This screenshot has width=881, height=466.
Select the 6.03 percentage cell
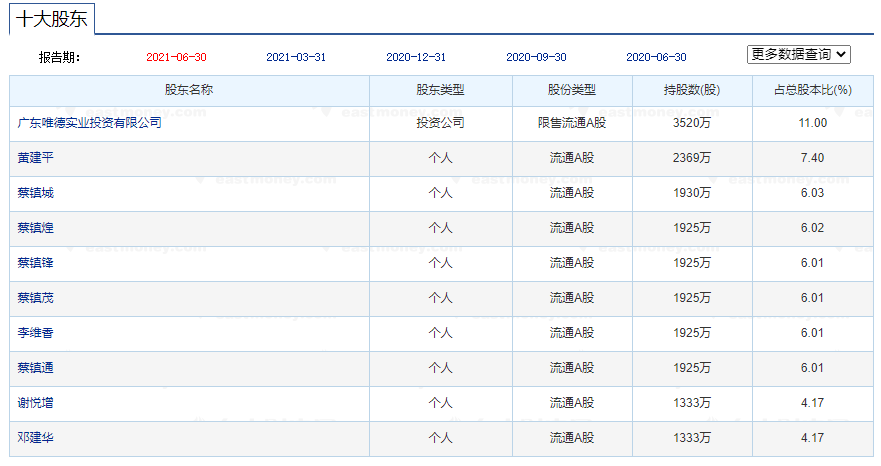tap(812, 193)
